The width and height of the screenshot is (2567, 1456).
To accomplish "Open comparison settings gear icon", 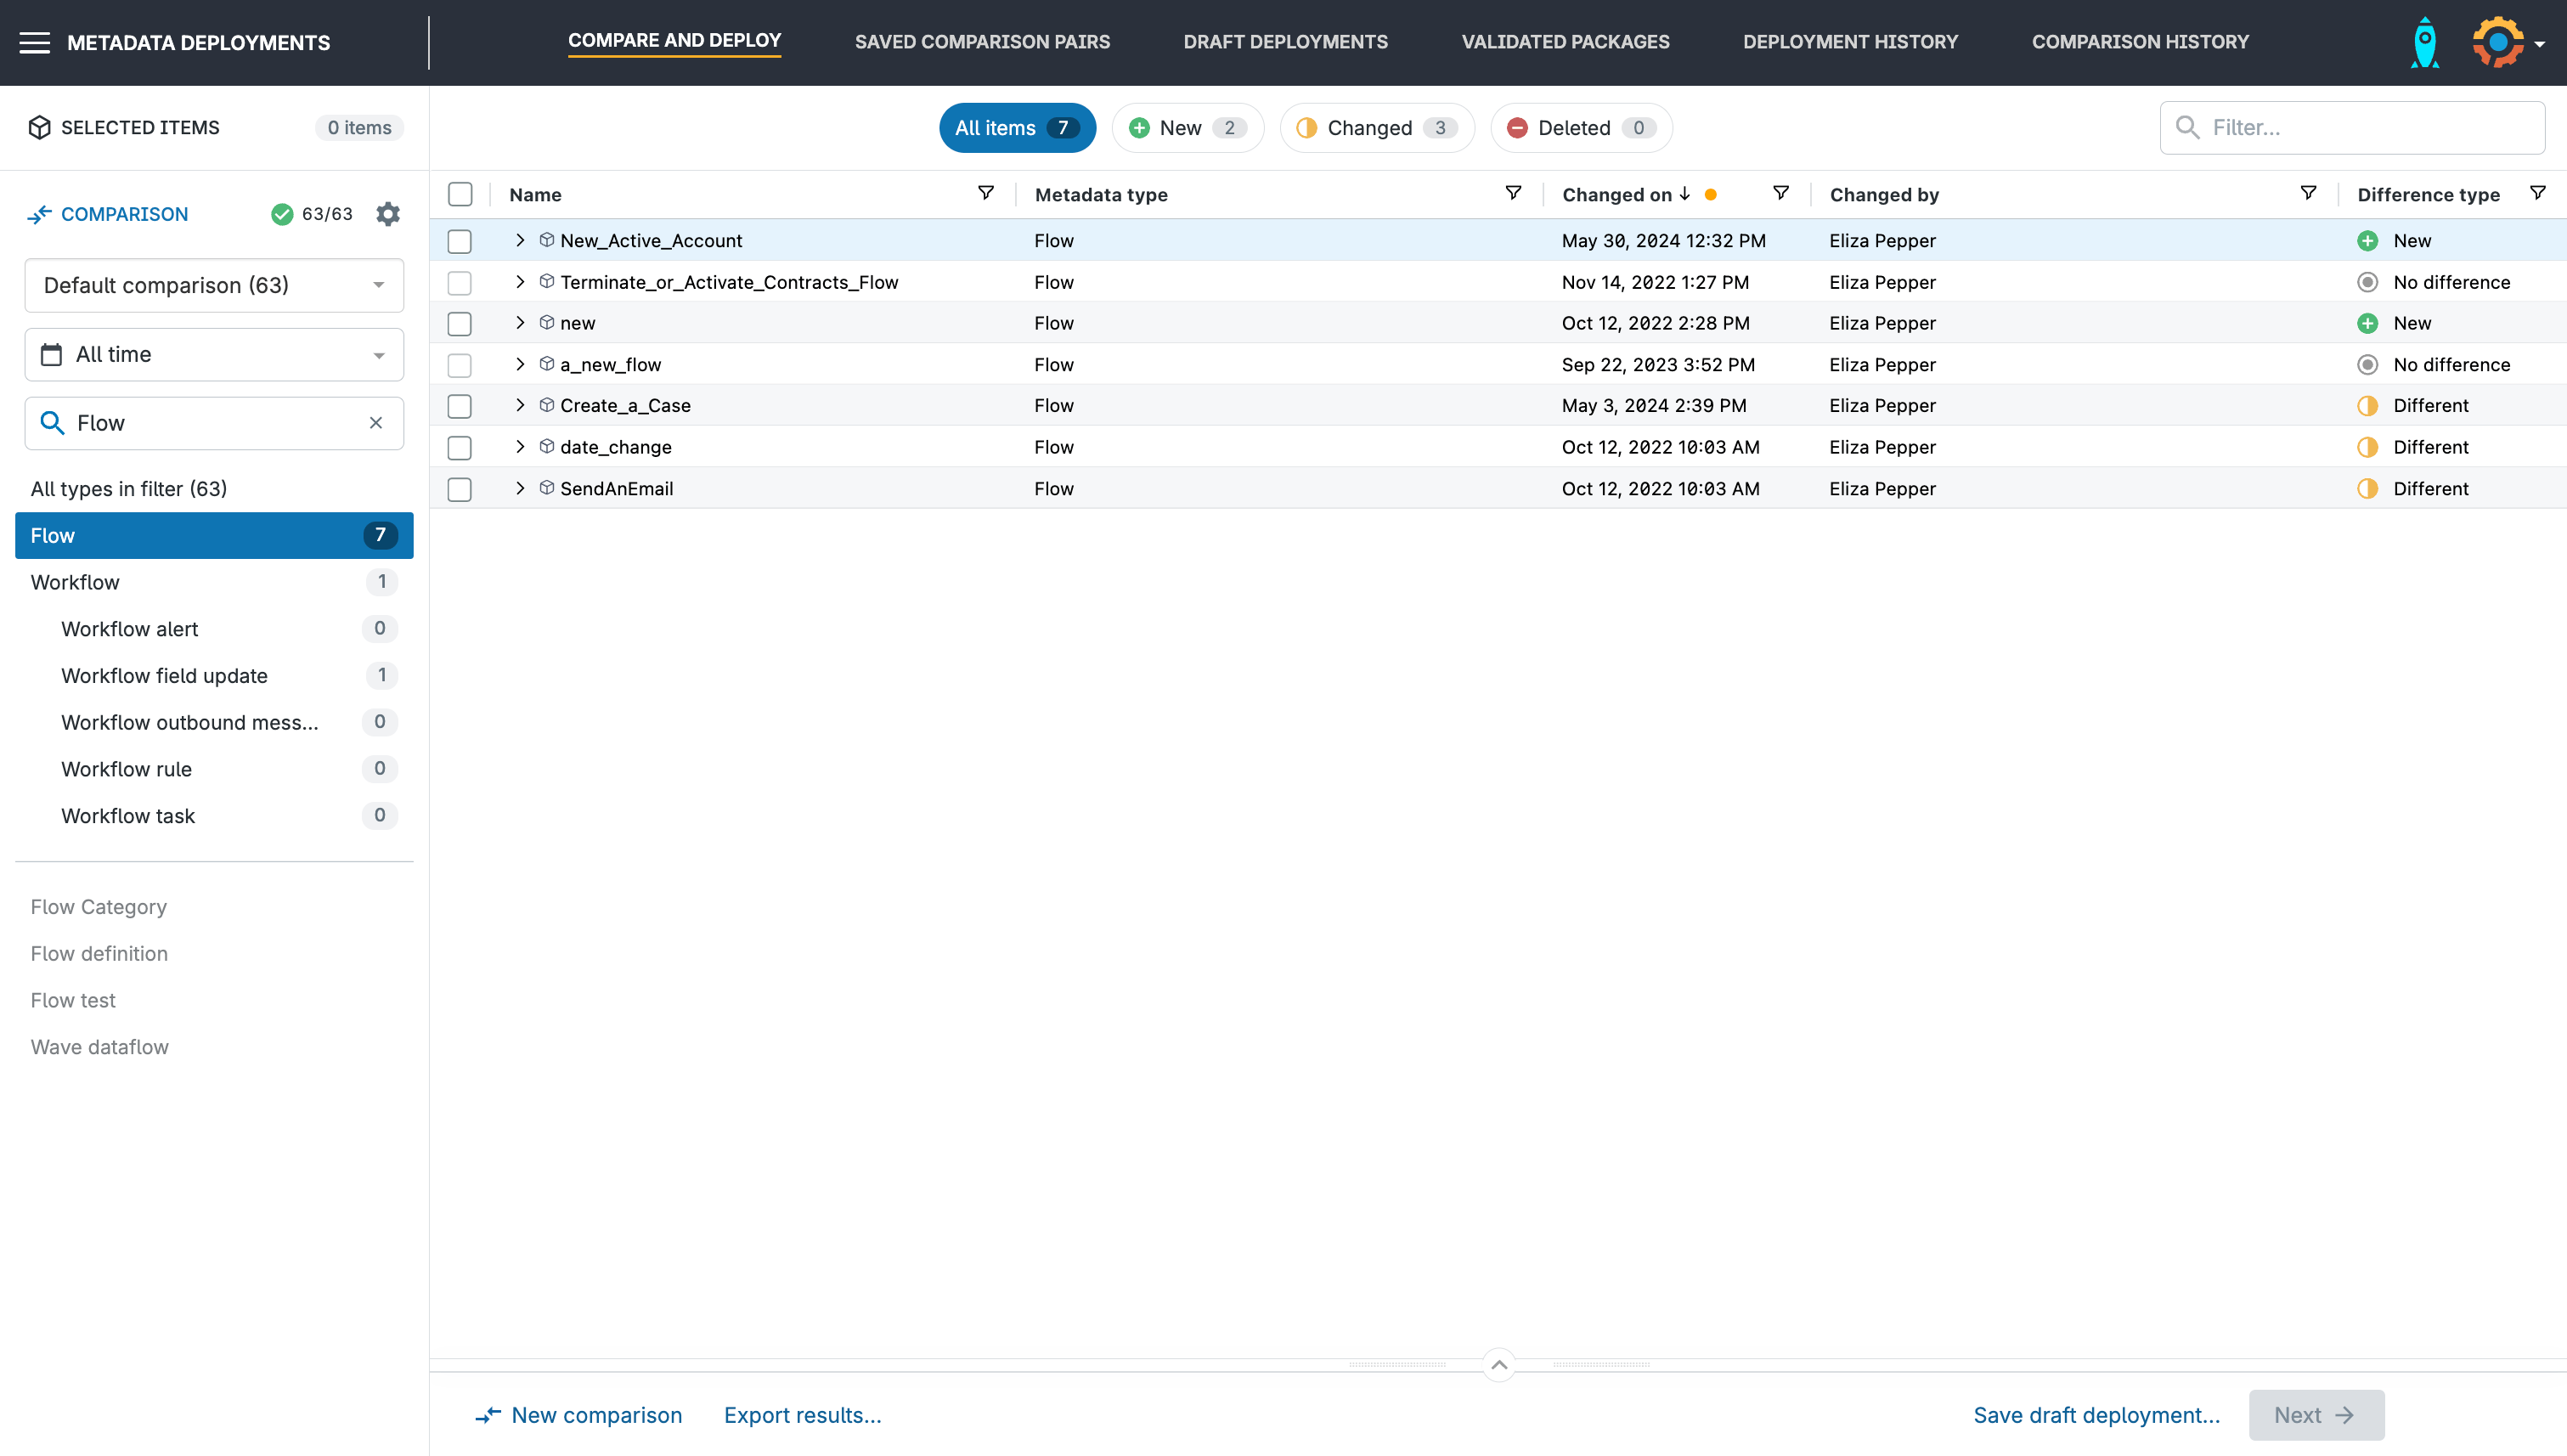I will (388, 214).
